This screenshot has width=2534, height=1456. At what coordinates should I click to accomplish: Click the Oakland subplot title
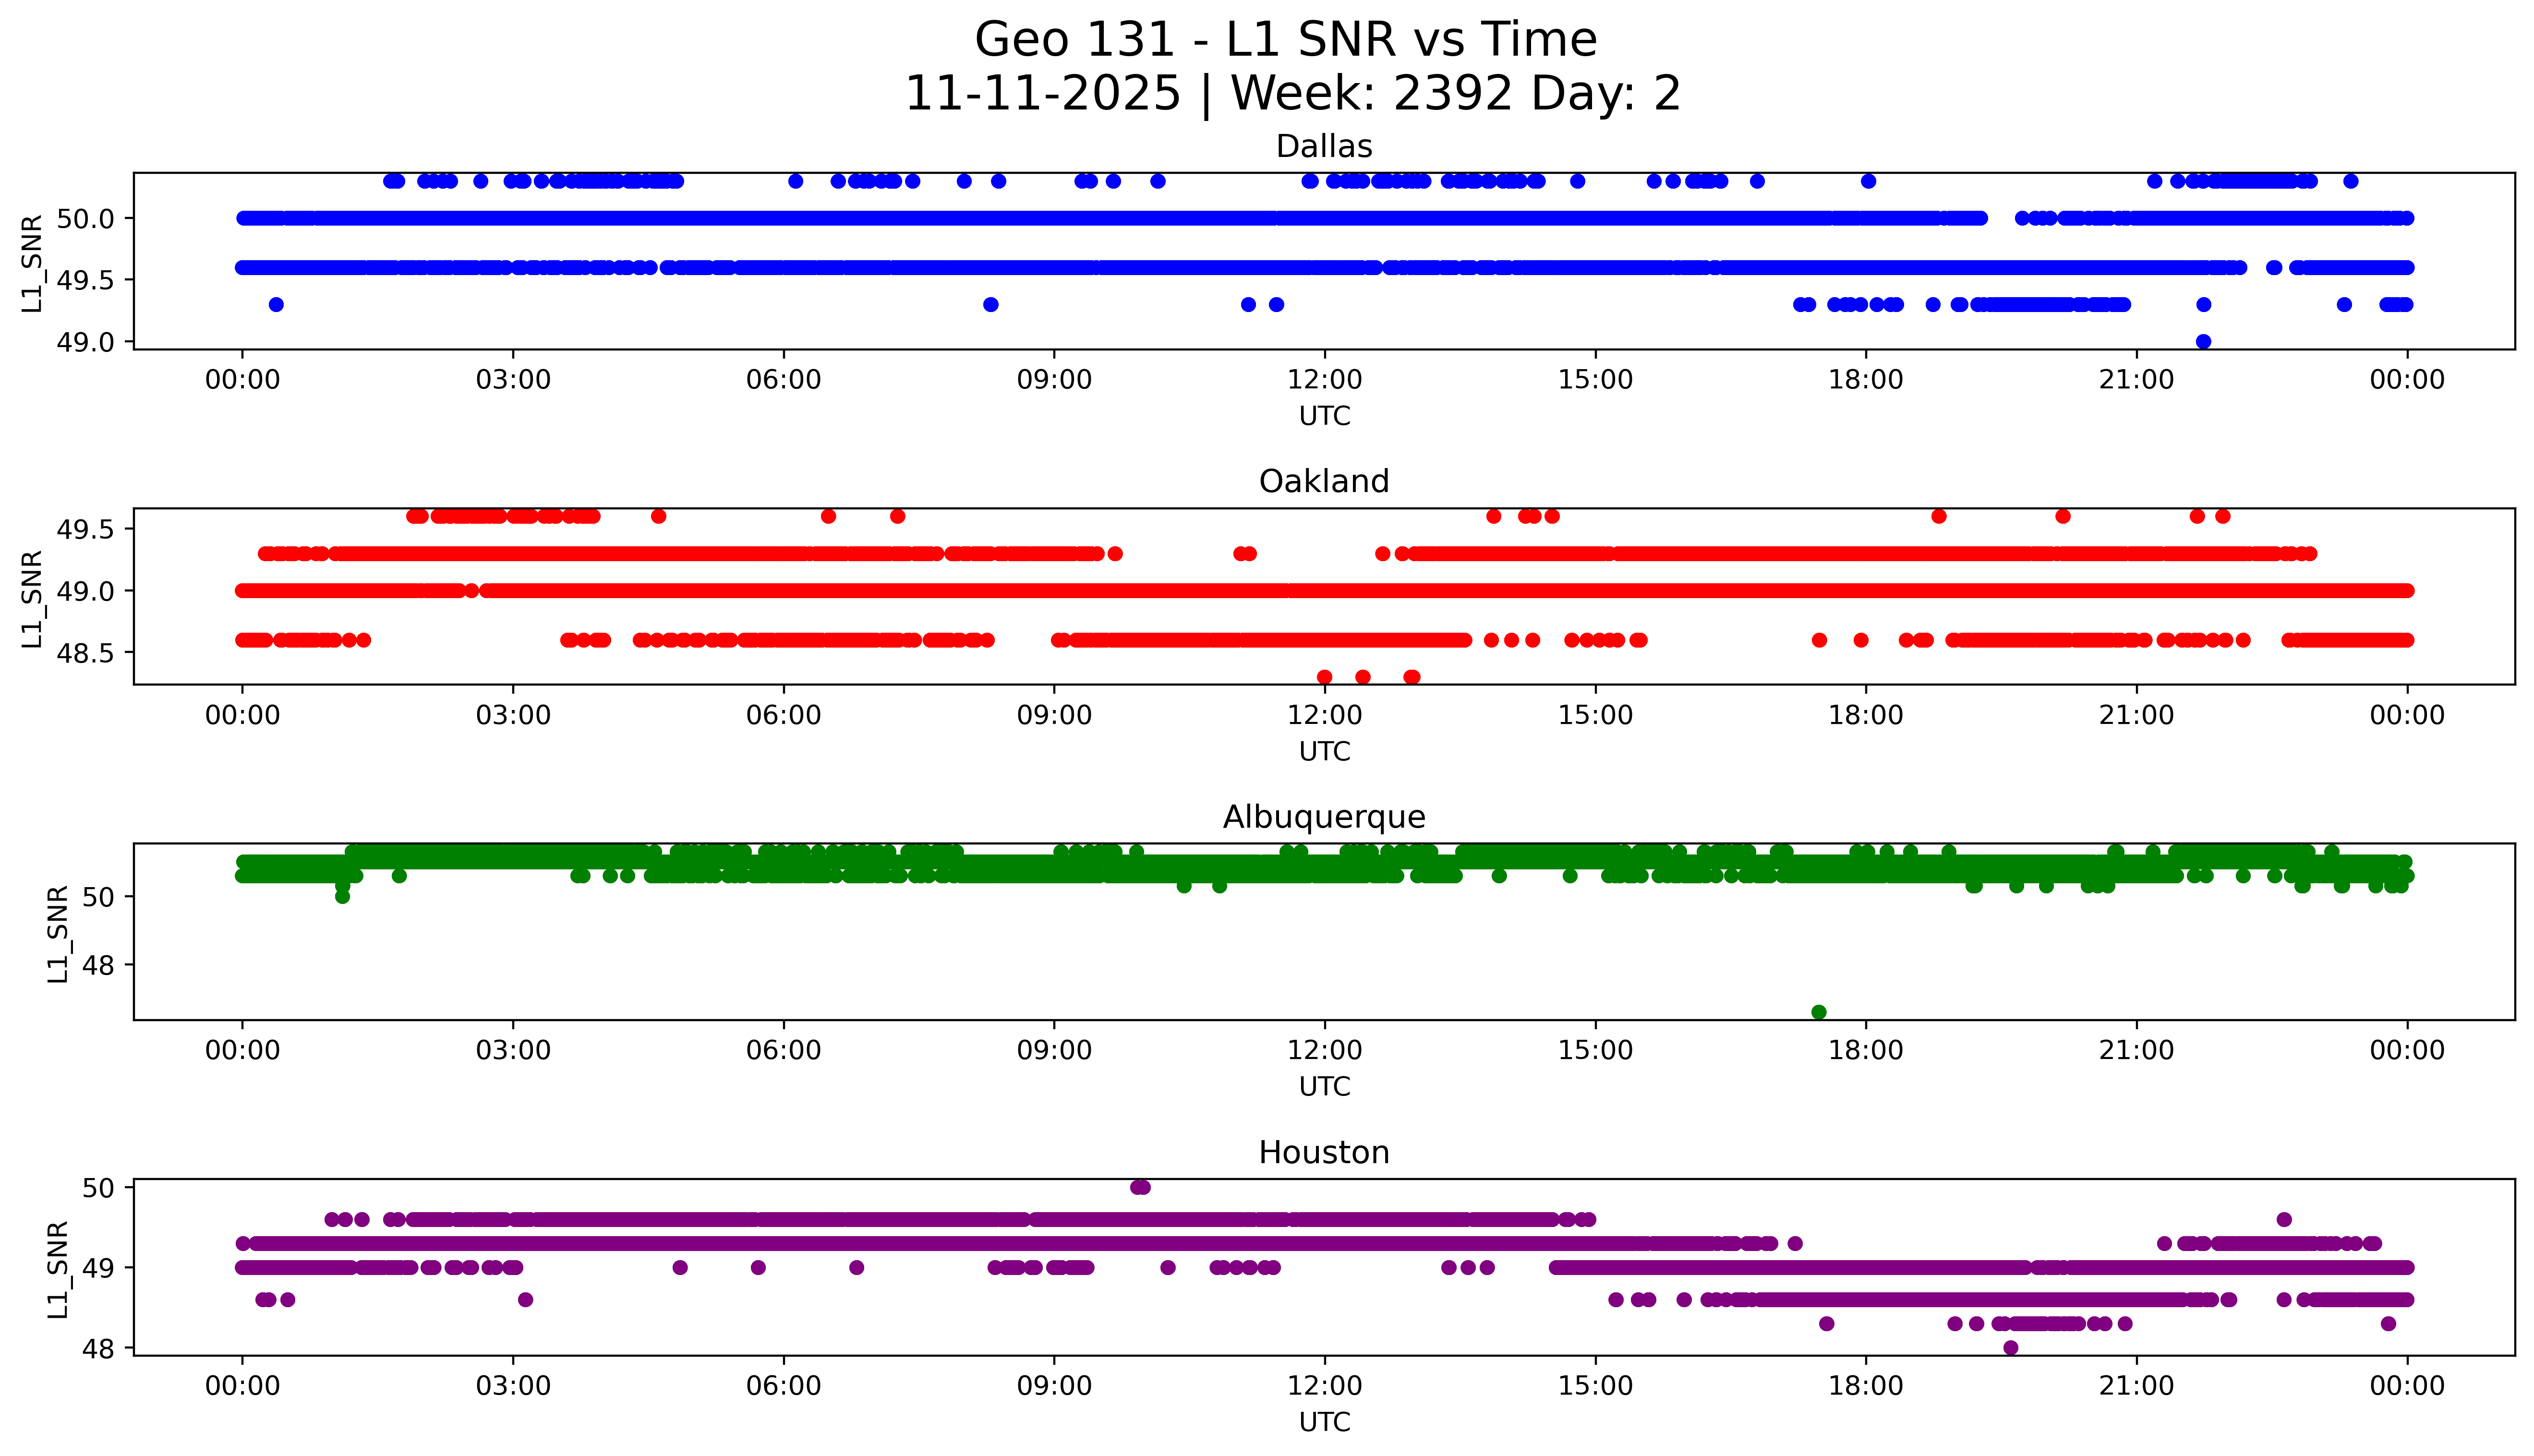[1324, 481]
